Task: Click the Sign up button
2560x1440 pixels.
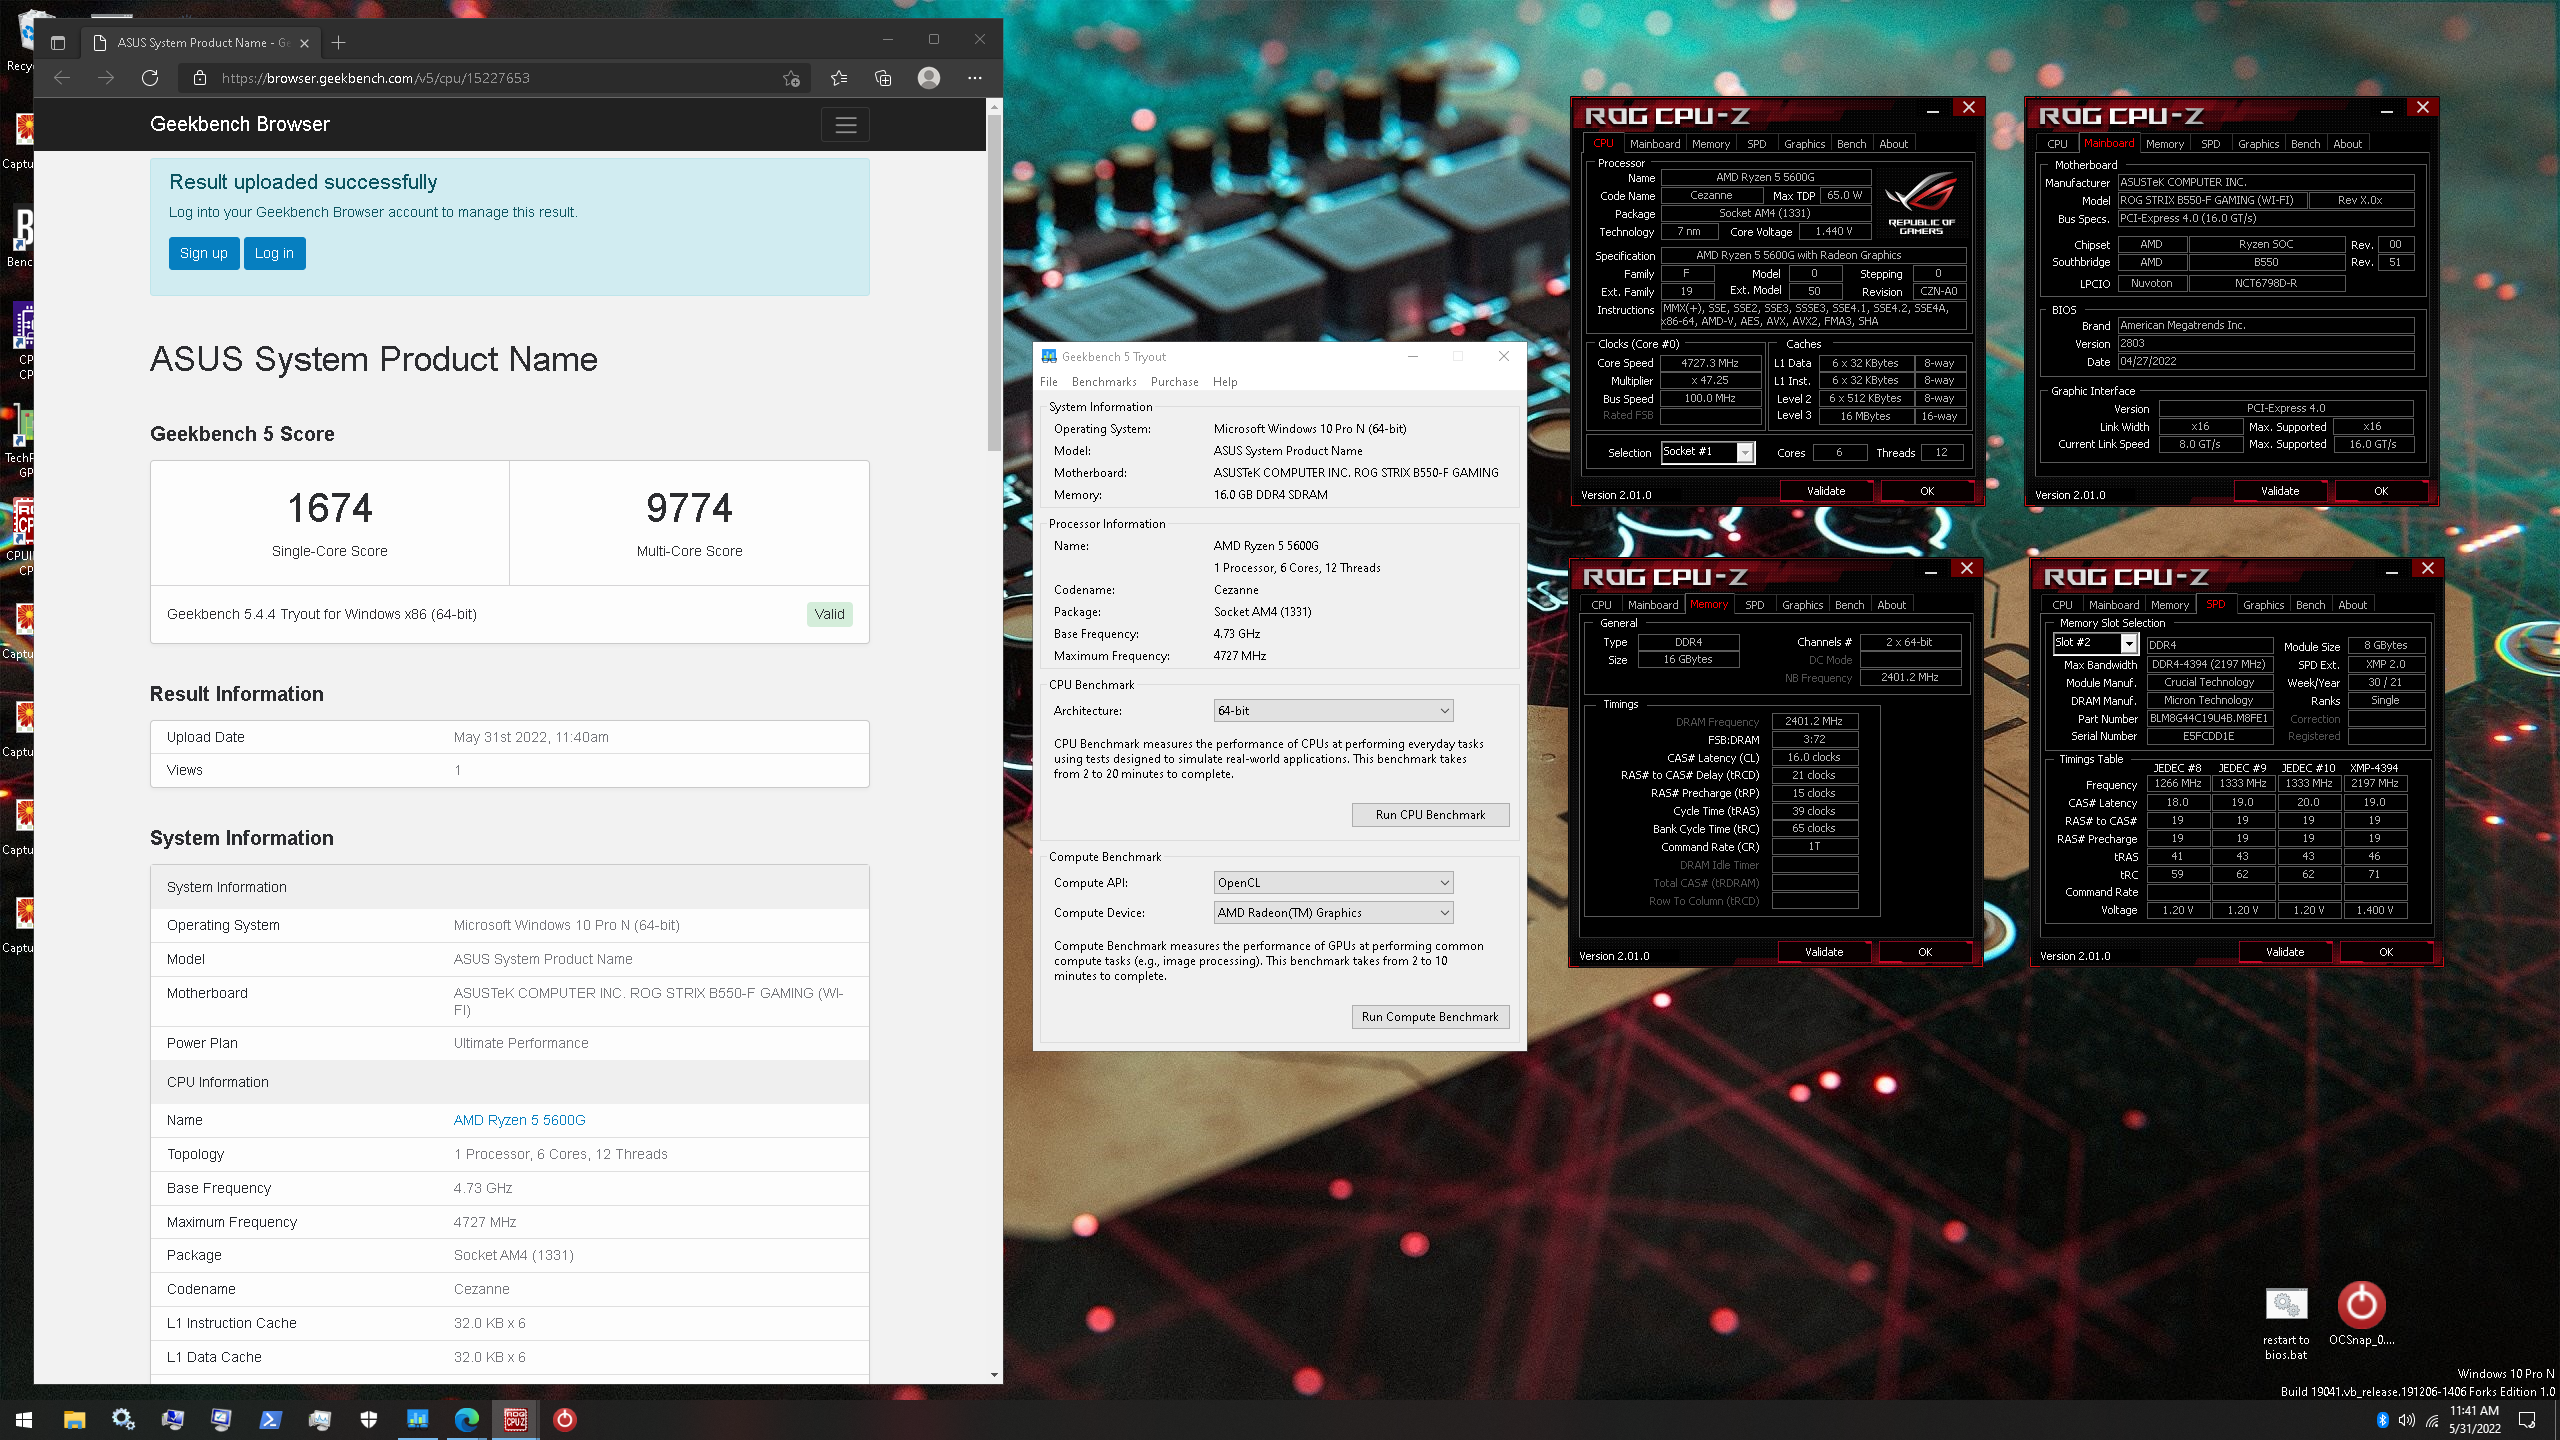Action: 204,253
